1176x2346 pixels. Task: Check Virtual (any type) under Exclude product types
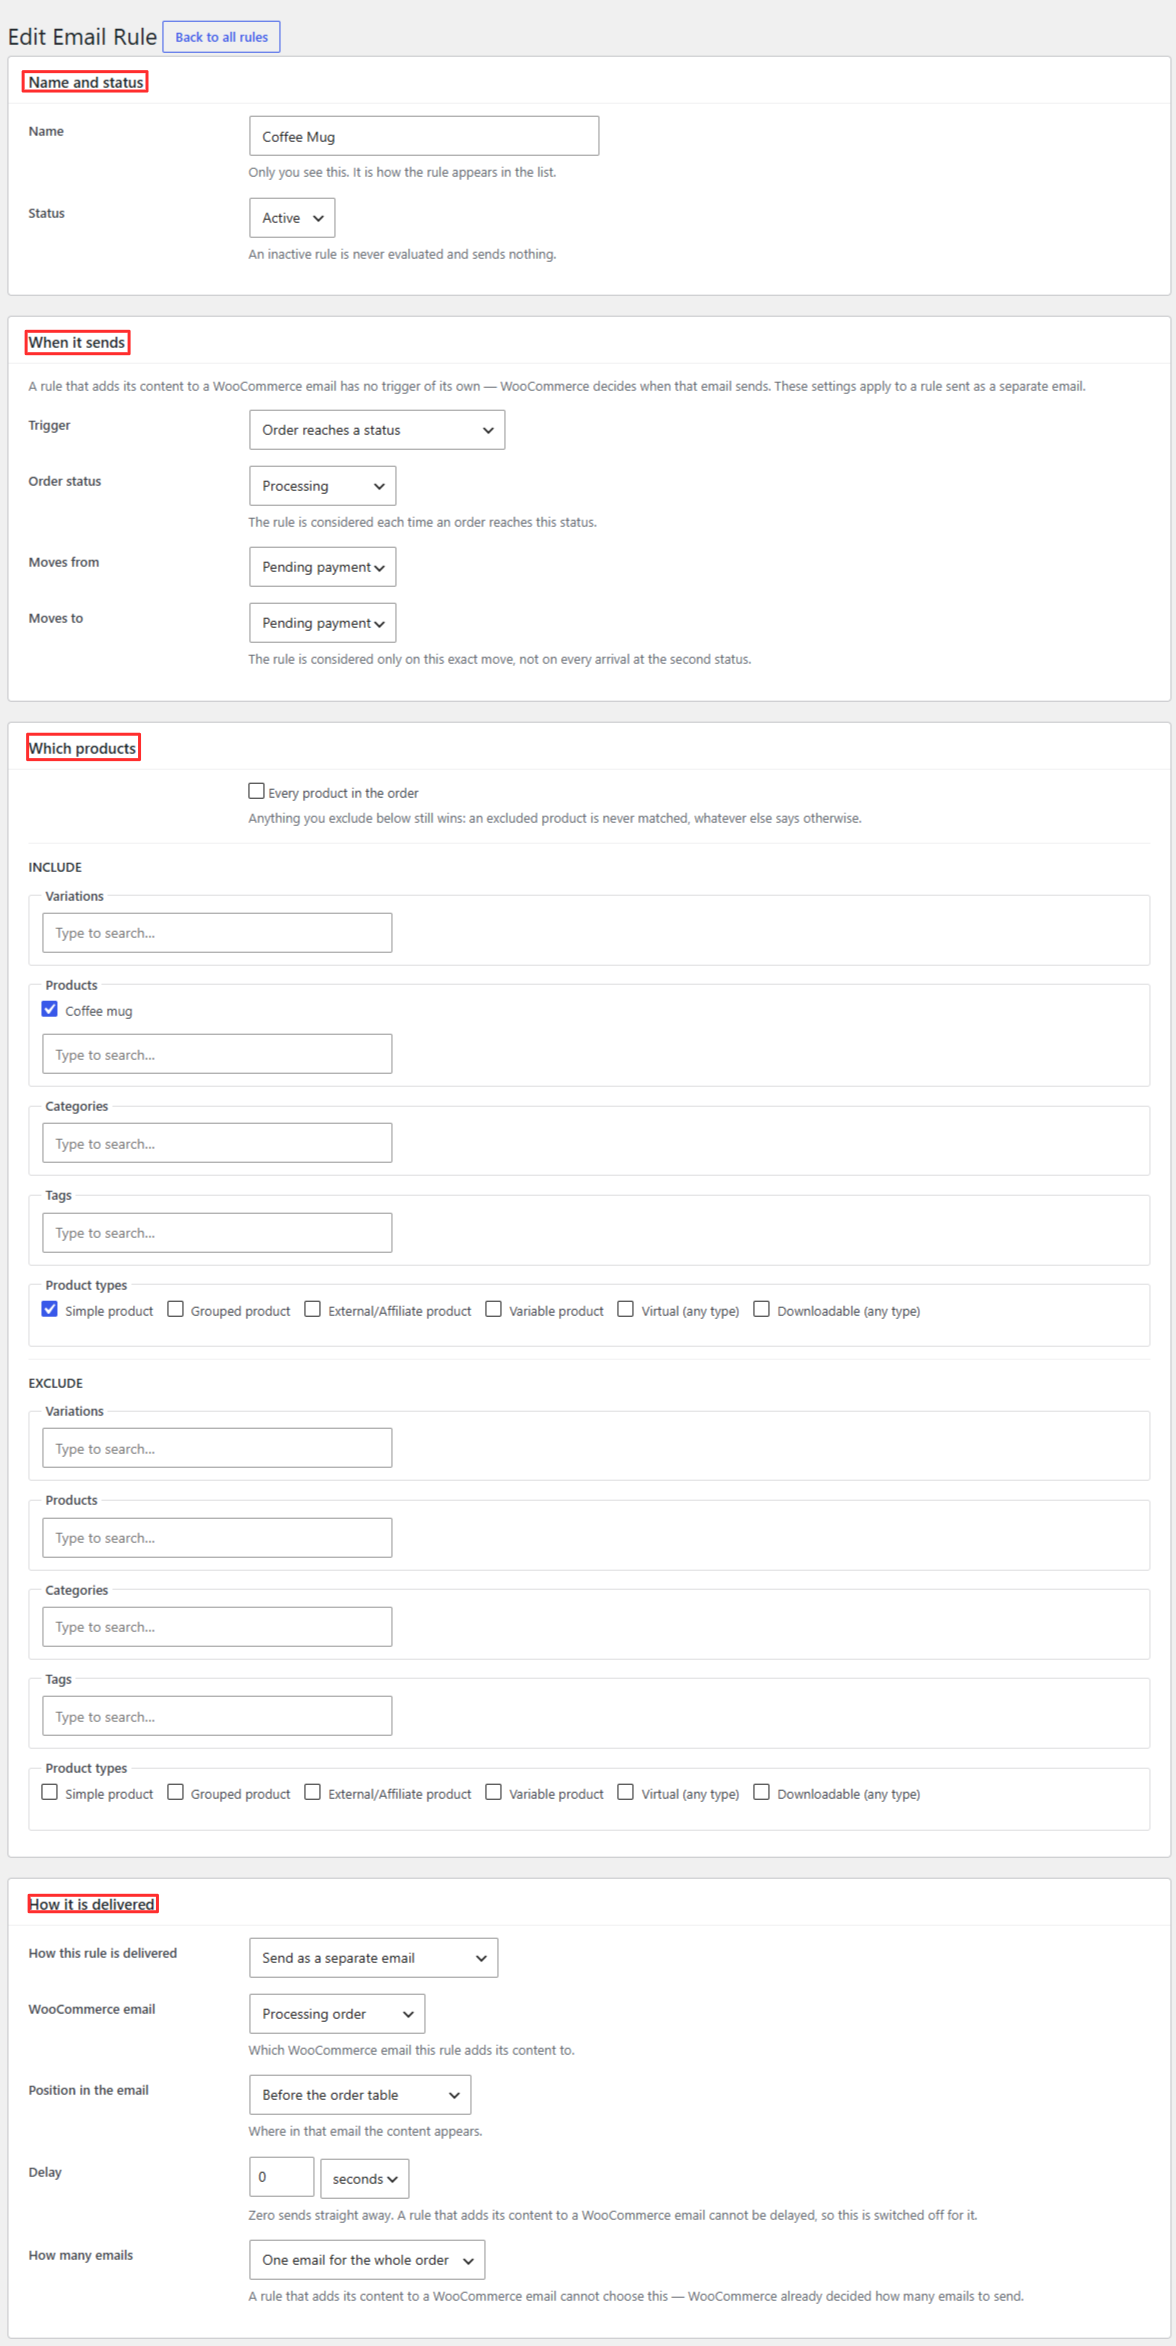(x=625, y=1792)
